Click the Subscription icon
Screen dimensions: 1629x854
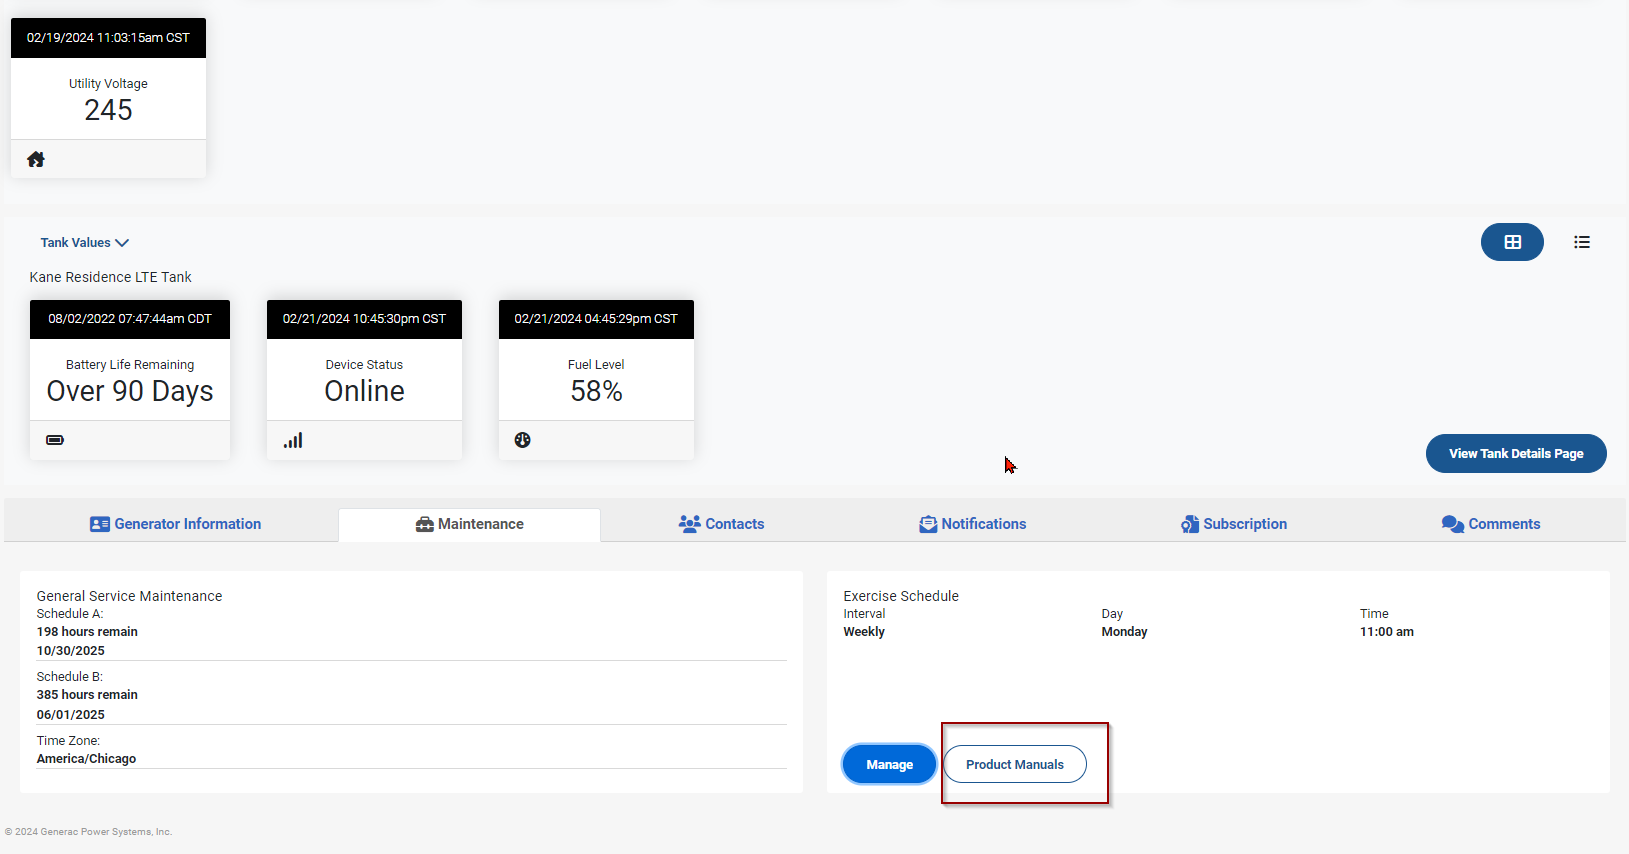[1190, 524]
